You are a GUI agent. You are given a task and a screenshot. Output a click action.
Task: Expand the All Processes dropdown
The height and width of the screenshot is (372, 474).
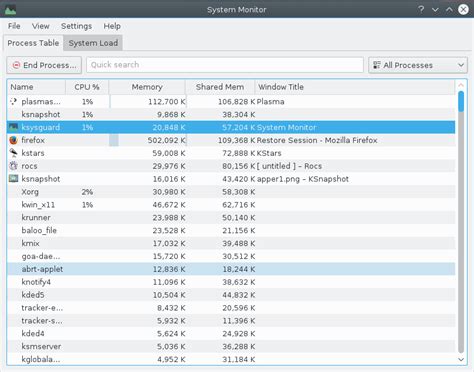pos(418,65)
